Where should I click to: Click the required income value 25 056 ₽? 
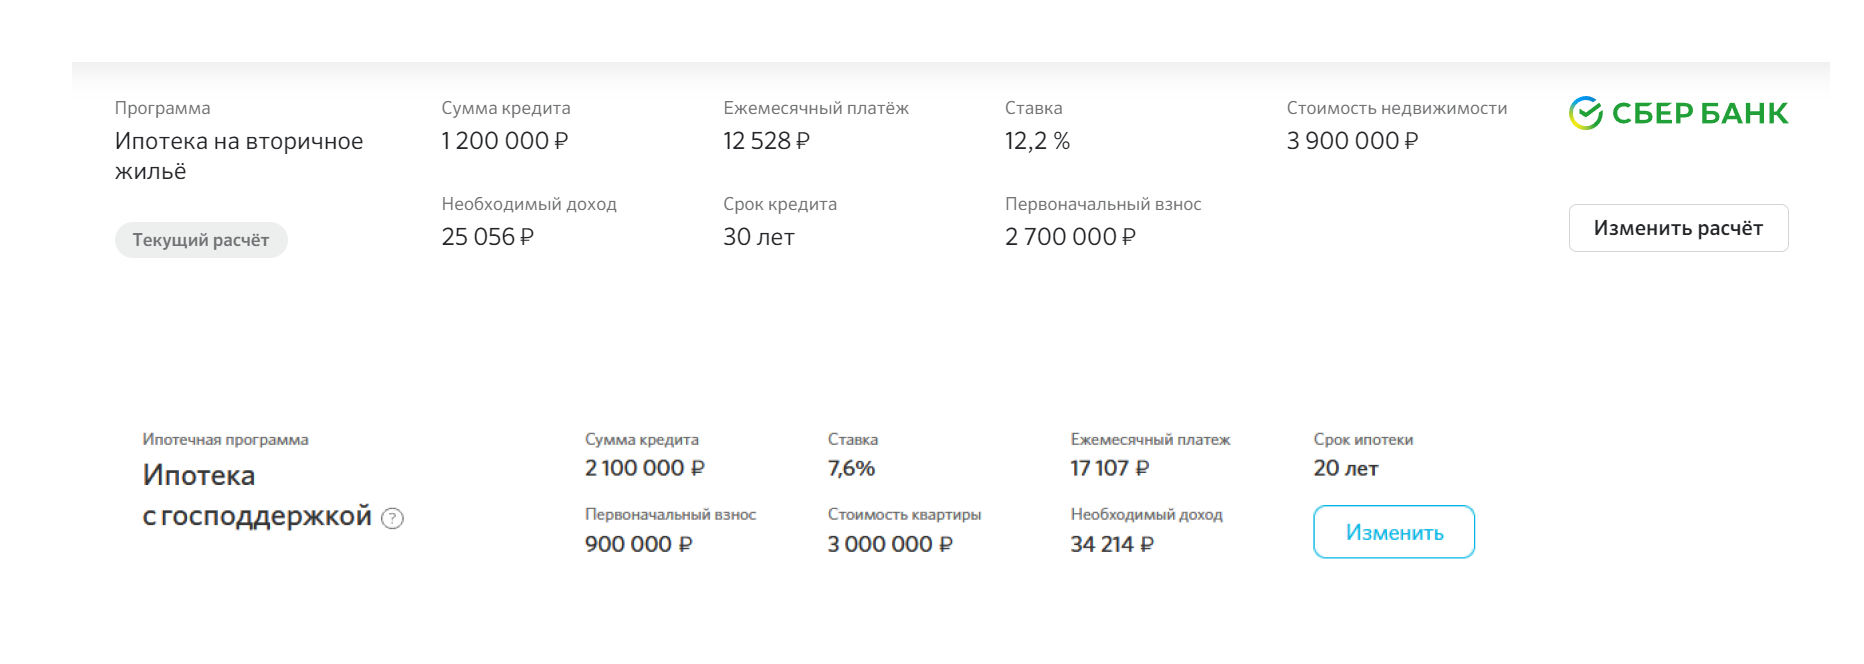[x=487, y=237]
